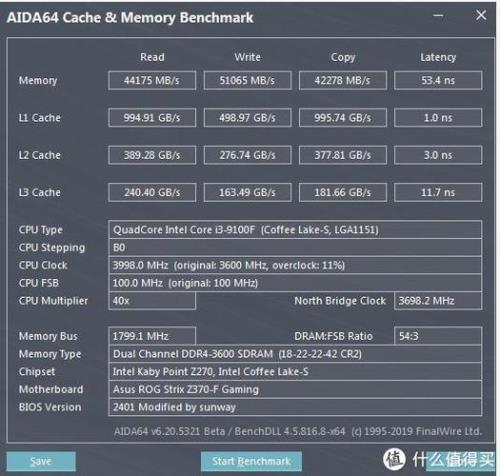Viewport: 500px width, 476px height.
Task: Close the Cache & Memory Benchmark window
Action: pos(481,15)
